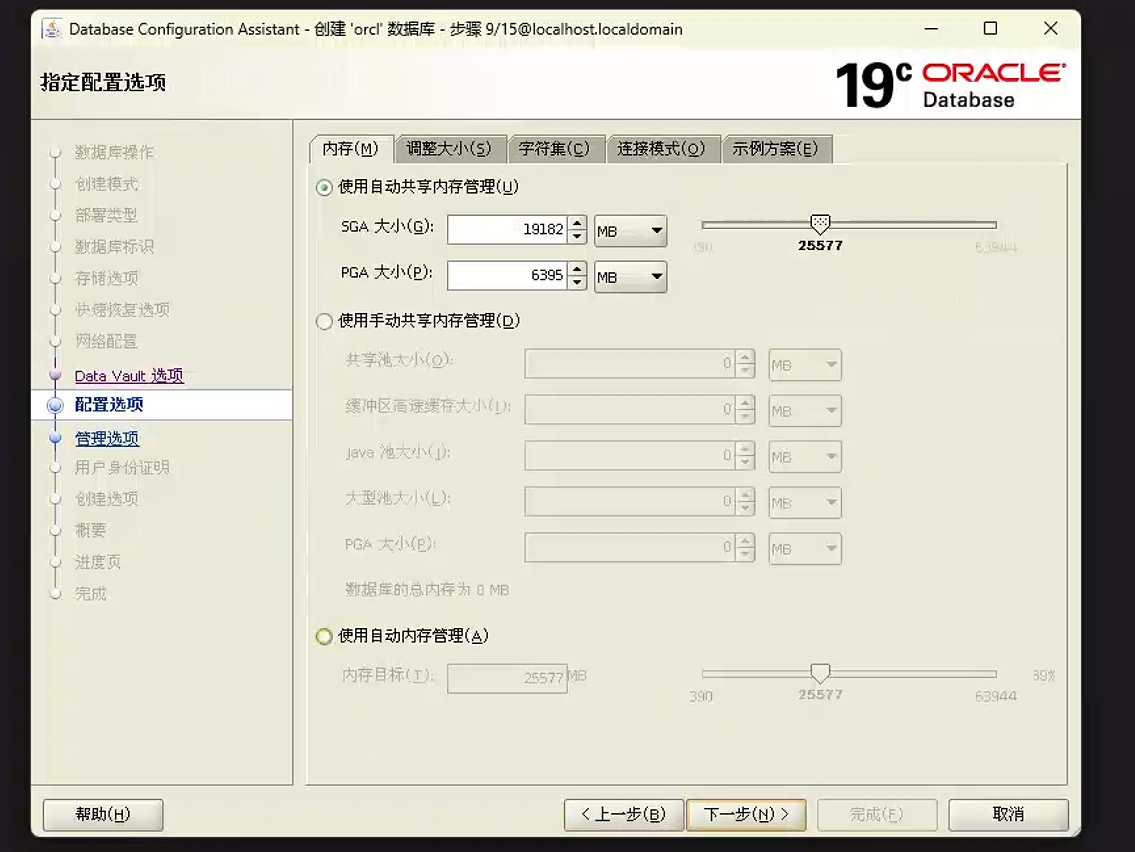The width and height of the screenshot is (1135, 852).
Task: Click the 创建选项 step in sidebar
Action: coord(106,499)
